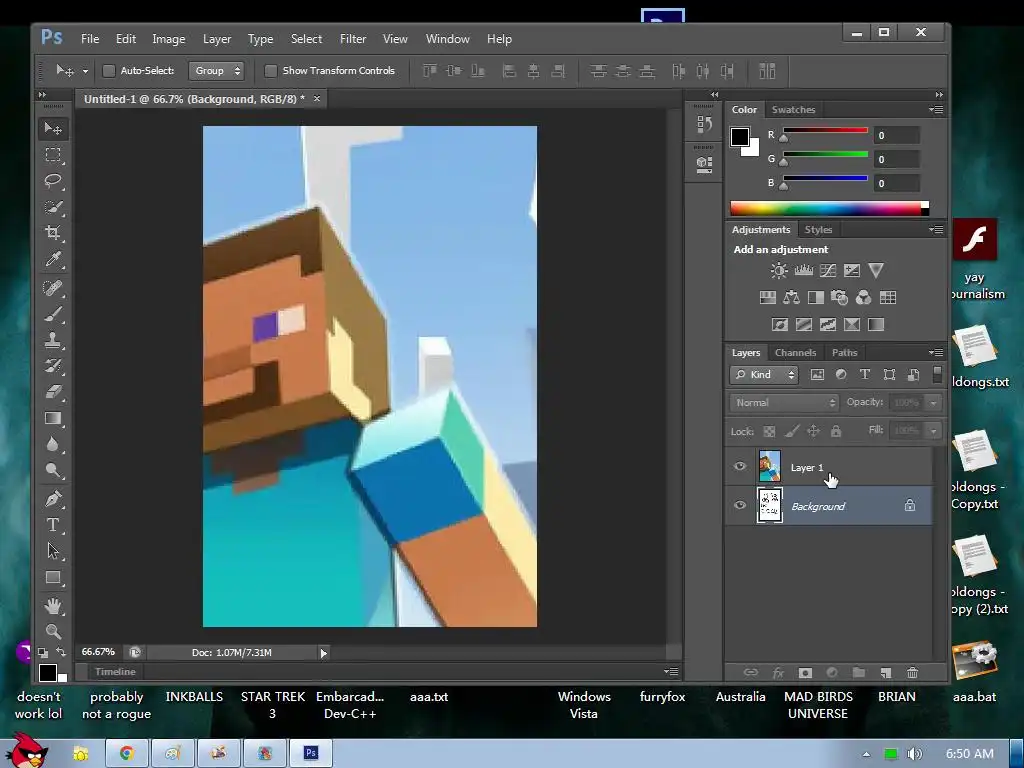Select the Path Selection tool
The height and width of the screenshot is (768, 1024).
tap(53, 551)
